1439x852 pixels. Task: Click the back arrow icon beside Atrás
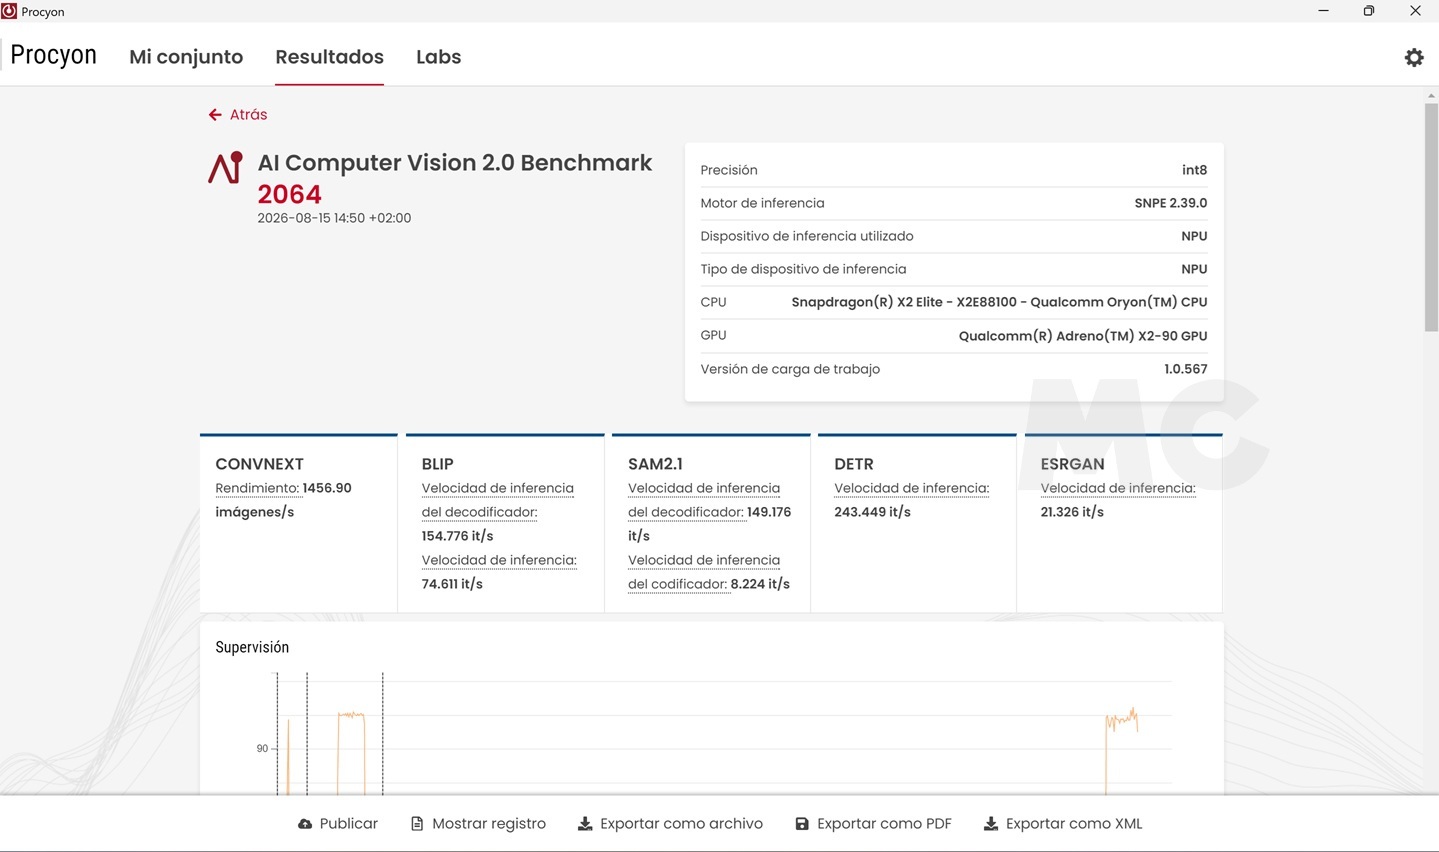click(x=214, y=115)
